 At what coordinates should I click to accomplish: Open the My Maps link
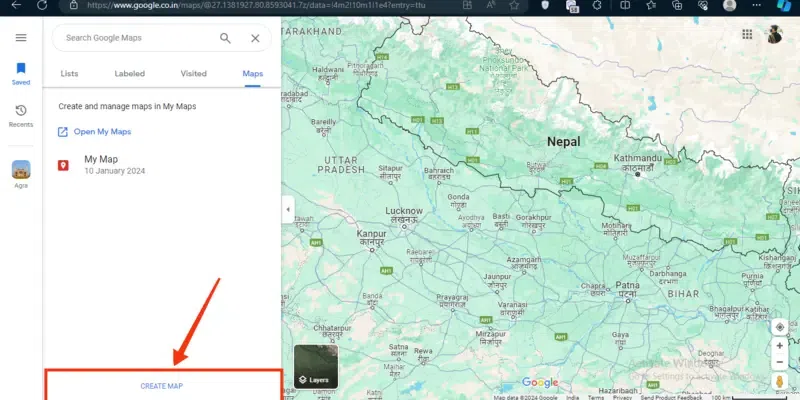pyautogui.click(x=94, y=132)
